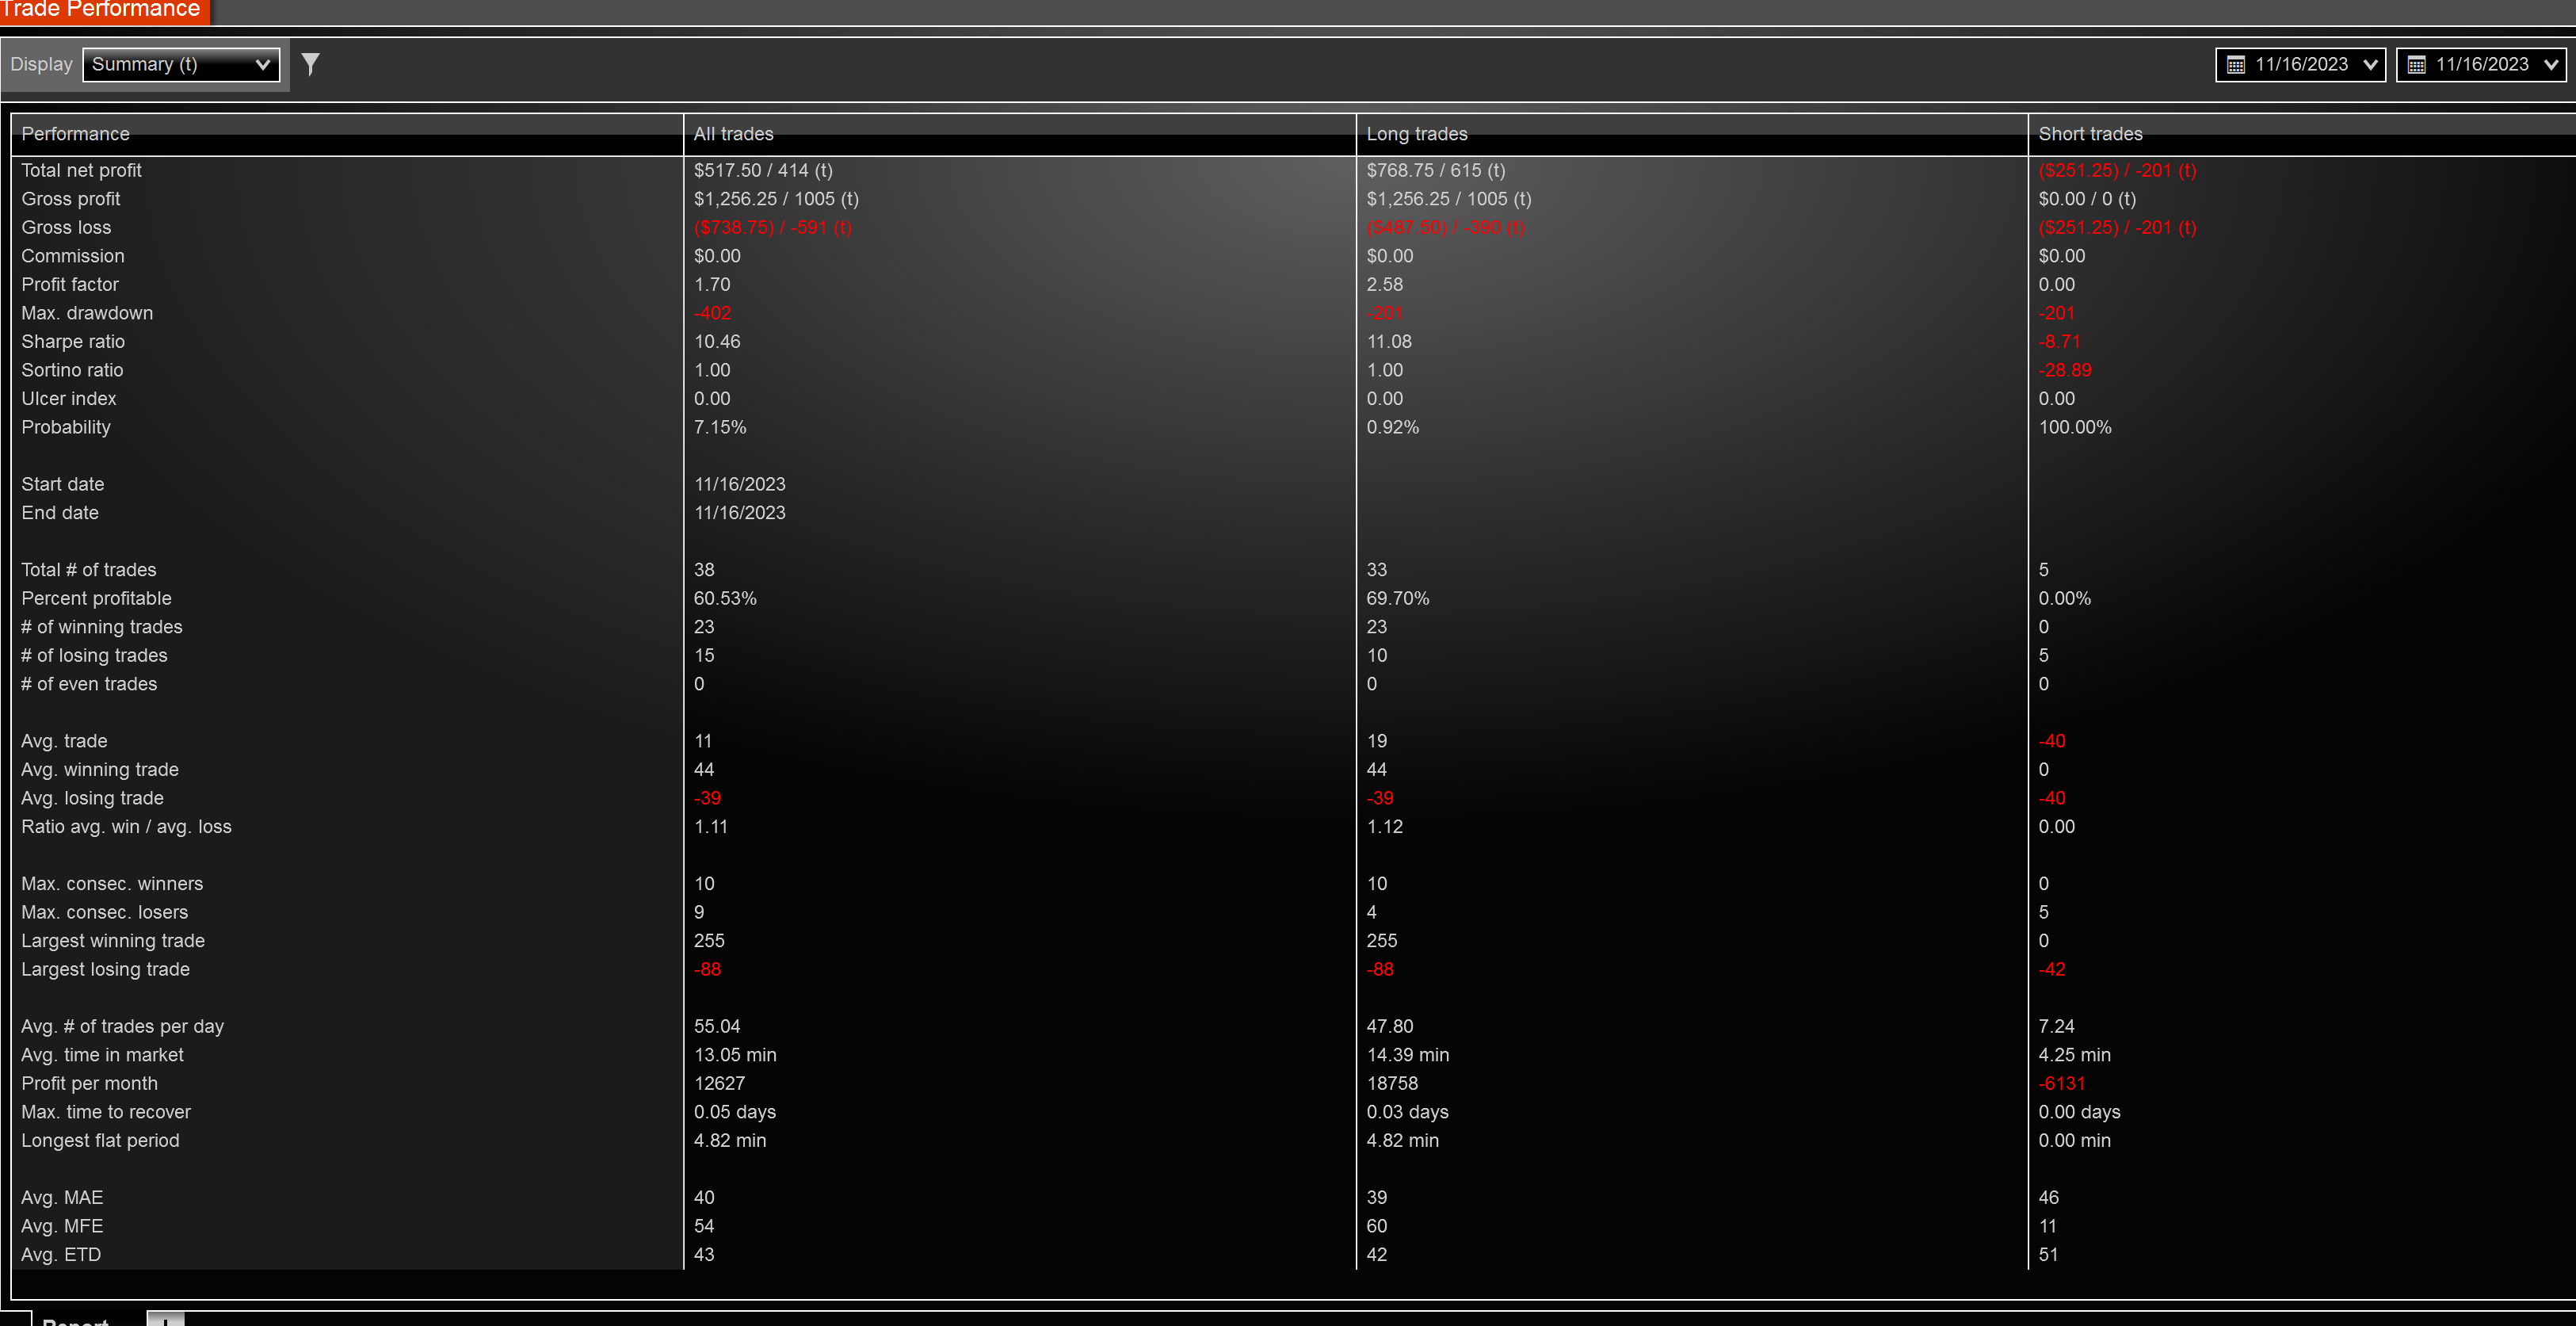Select the Gross profit row label
2576x1326 pixels.
click(x=71, y=199)
